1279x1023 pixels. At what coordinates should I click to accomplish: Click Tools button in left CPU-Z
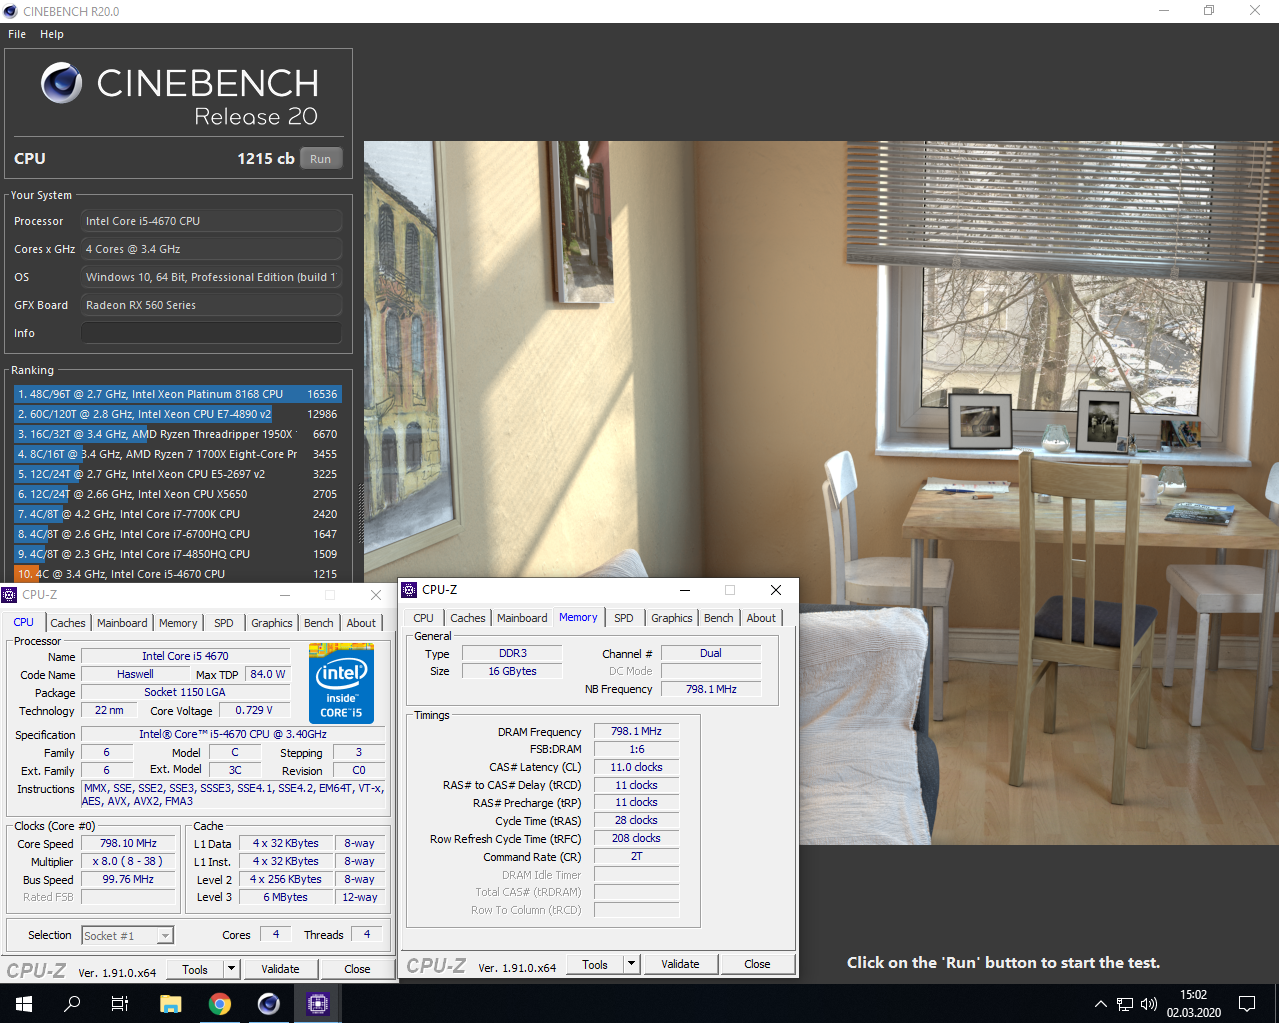(195, 969)
